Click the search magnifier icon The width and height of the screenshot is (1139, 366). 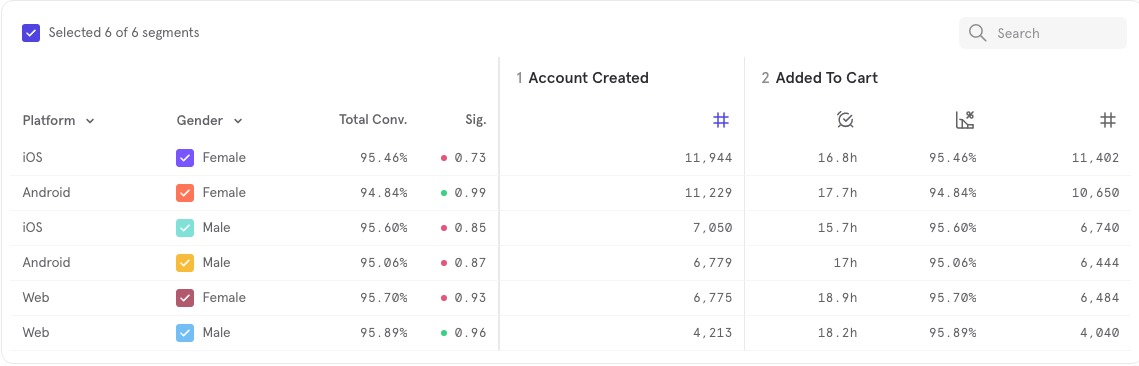pos(978,33)
